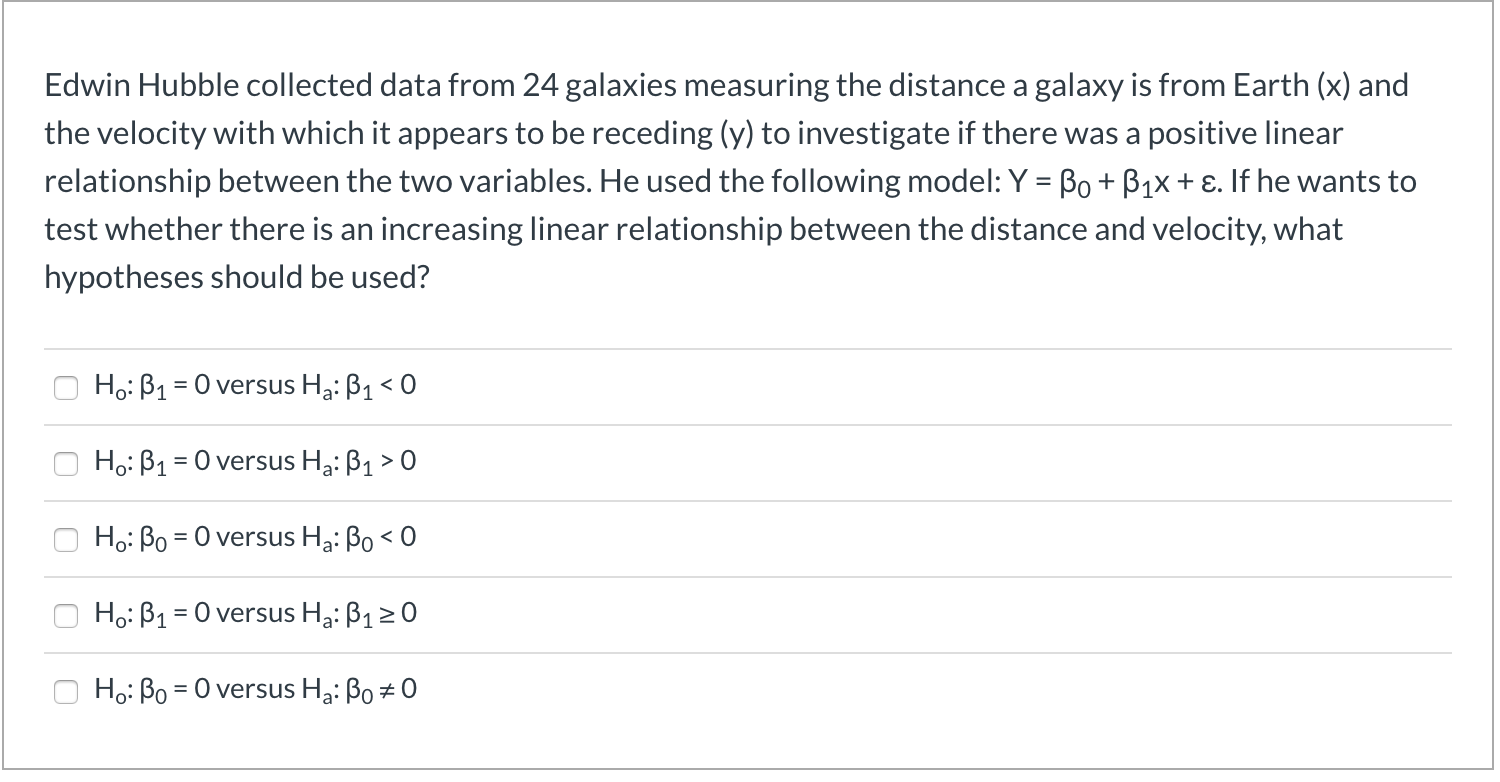Select the last hypothesis answer choice
1500x782 pixels.
coord(66,691)
